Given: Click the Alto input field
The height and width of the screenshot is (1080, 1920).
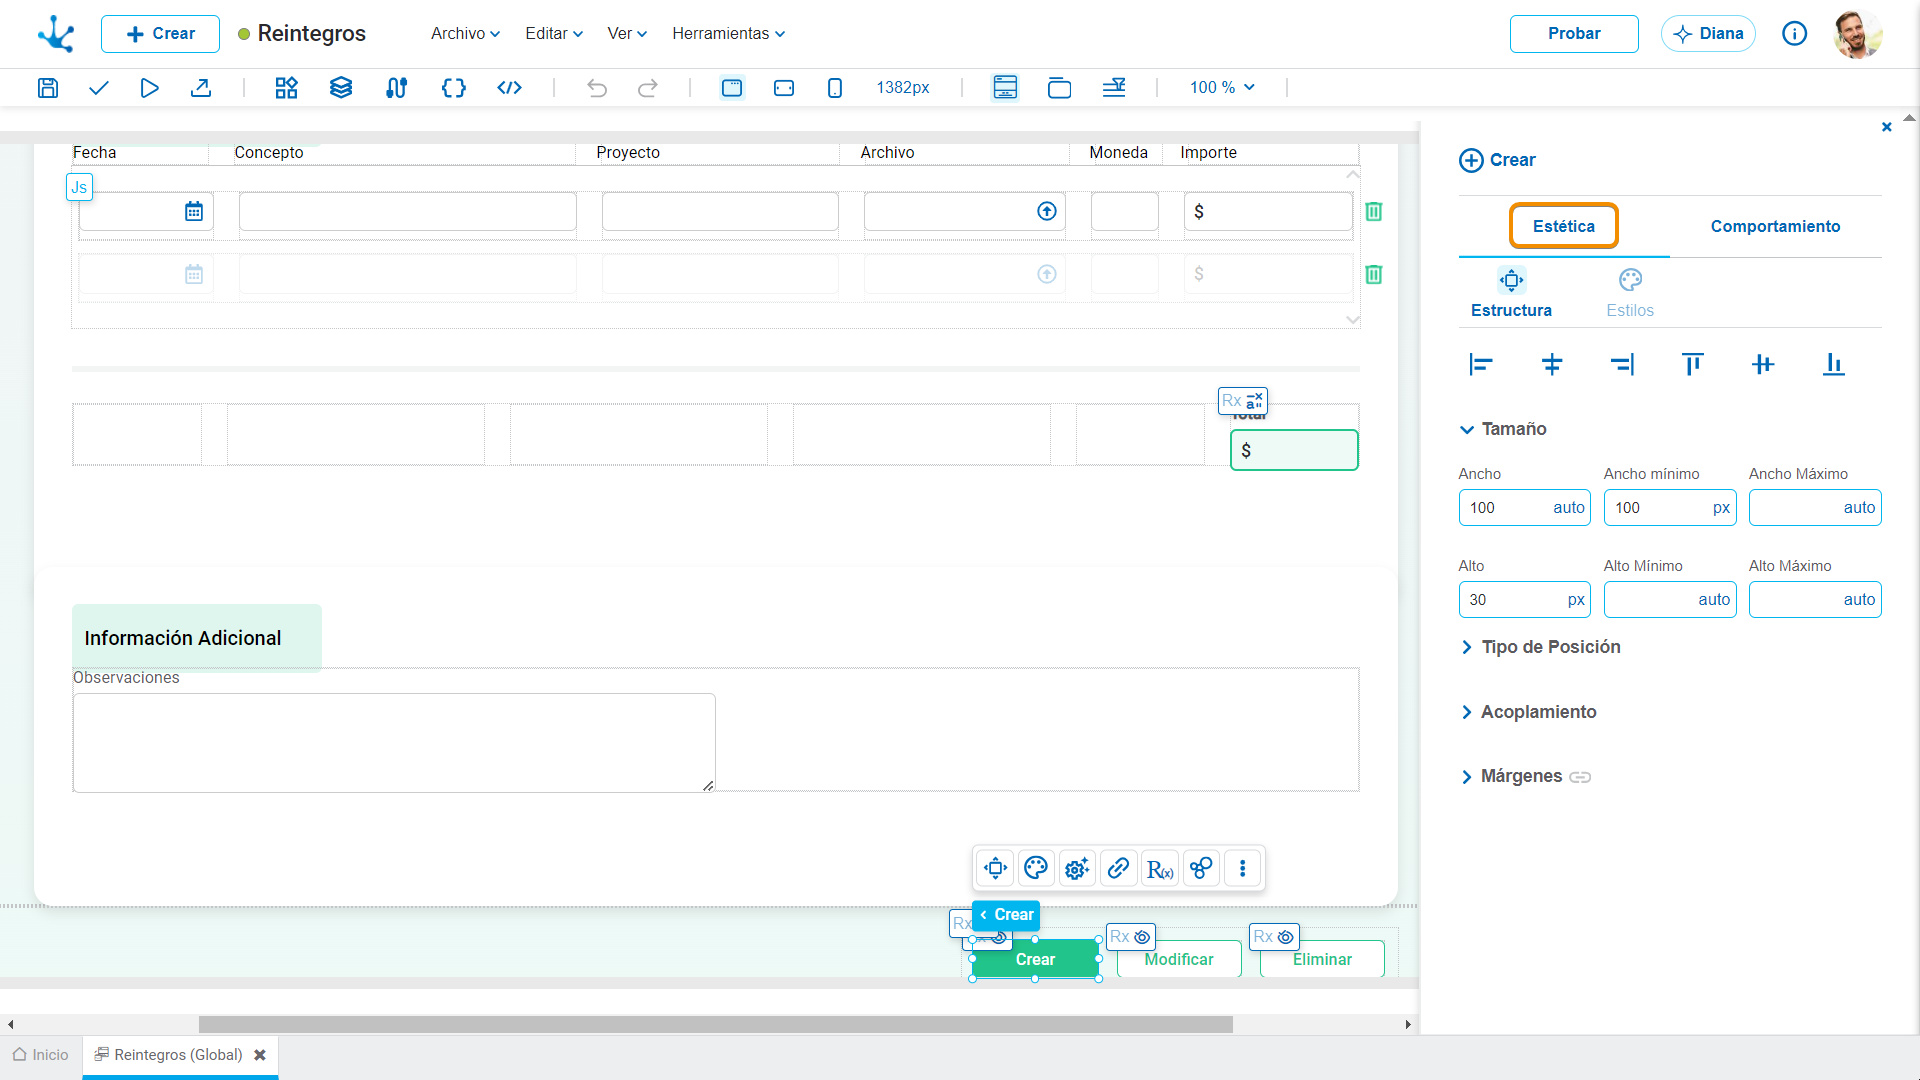Looking at the screenshot, I should point(1524,600).
